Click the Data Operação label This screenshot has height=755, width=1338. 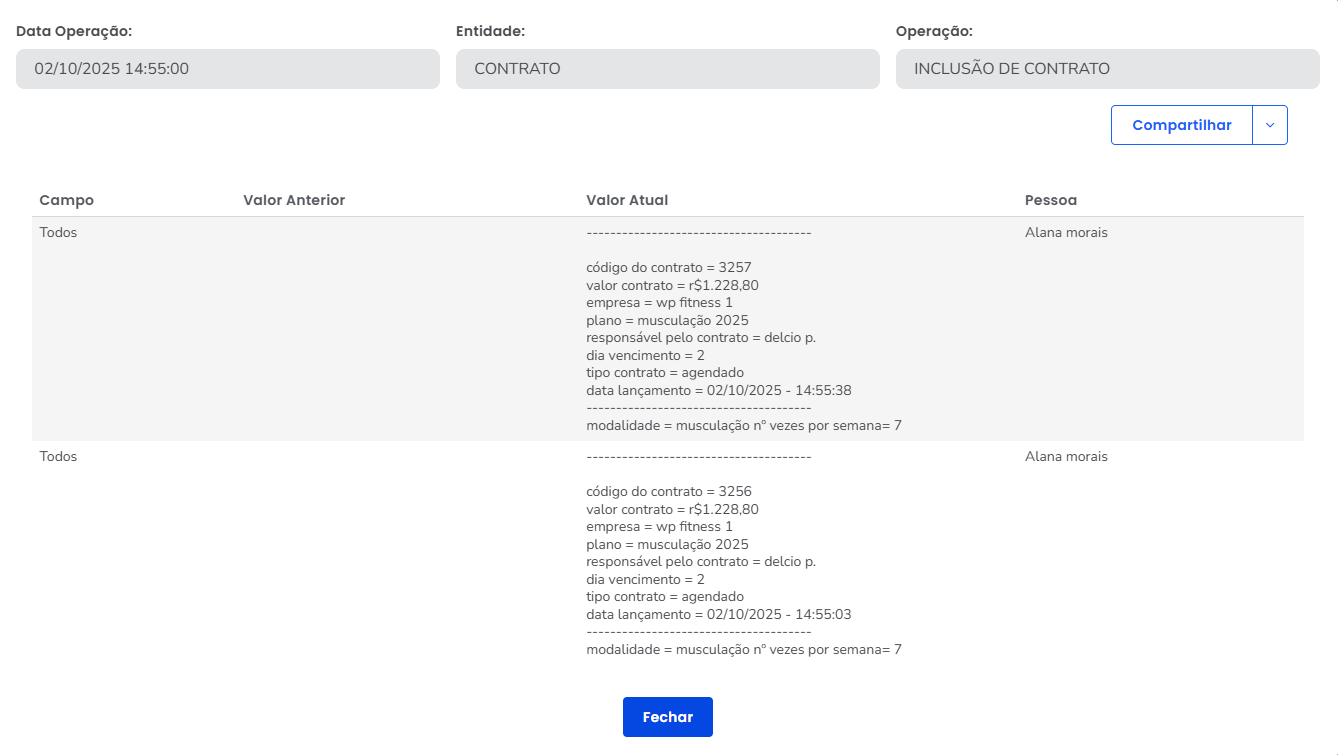(x=74, y=31)
